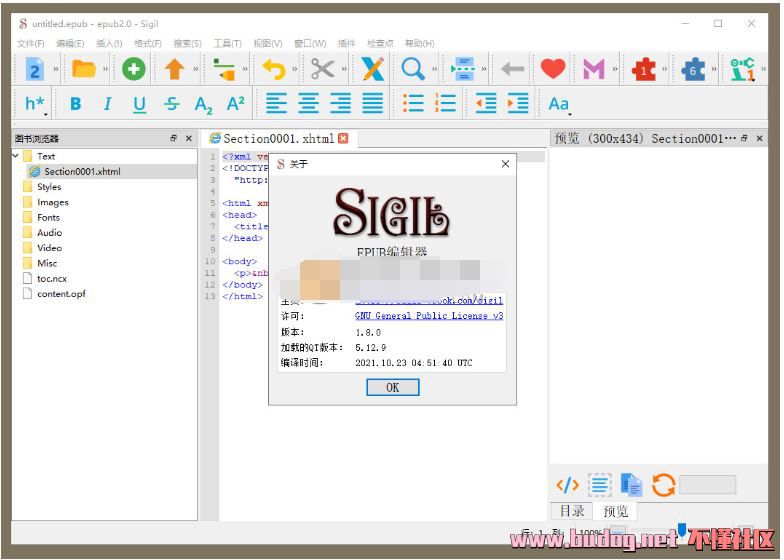The image size is (784, 560).
Task: Apply strikethrough formatting
Action: [172, 104]
